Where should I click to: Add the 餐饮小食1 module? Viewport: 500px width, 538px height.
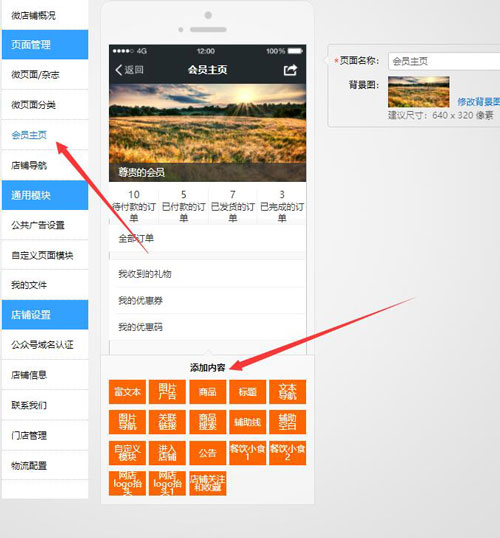click(x=247, y=453)
